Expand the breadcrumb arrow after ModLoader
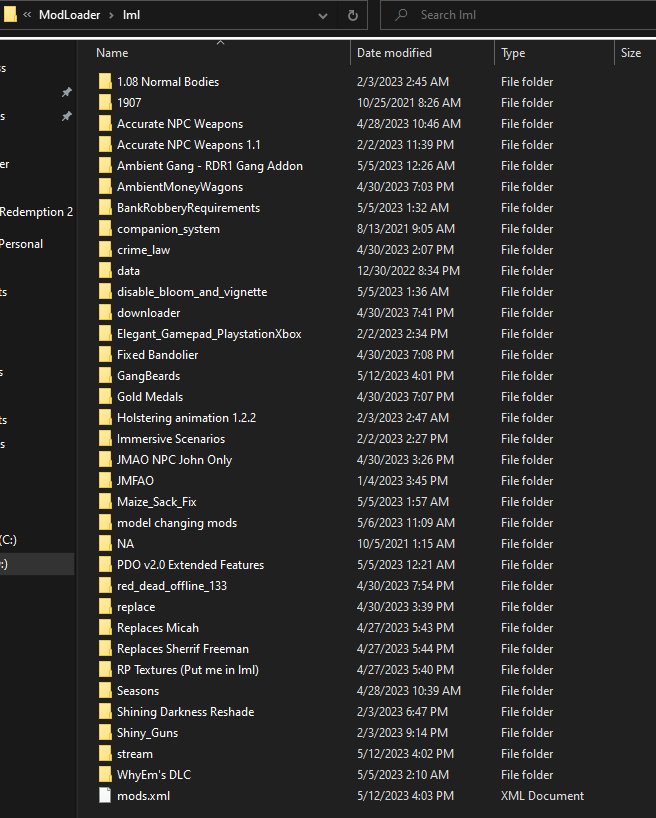 pos(111,15)
